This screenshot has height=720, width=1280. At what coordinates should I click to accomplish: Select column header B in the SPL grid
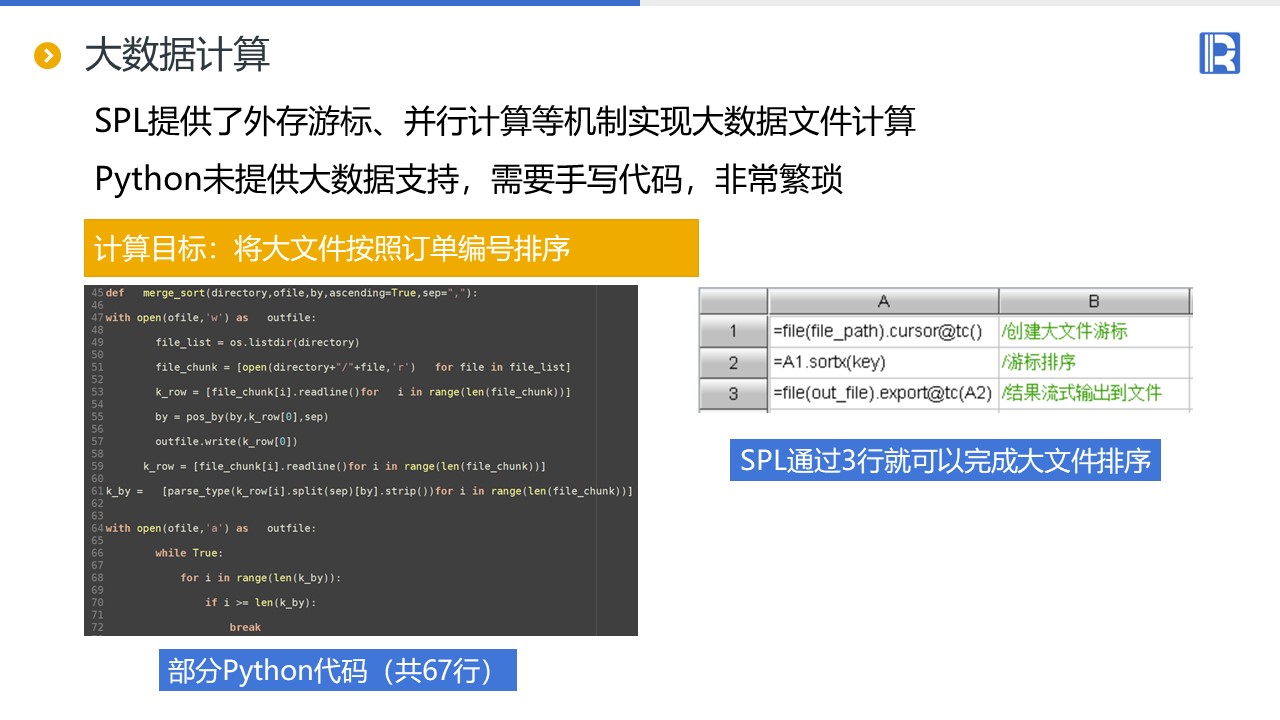click(1094, 302)
